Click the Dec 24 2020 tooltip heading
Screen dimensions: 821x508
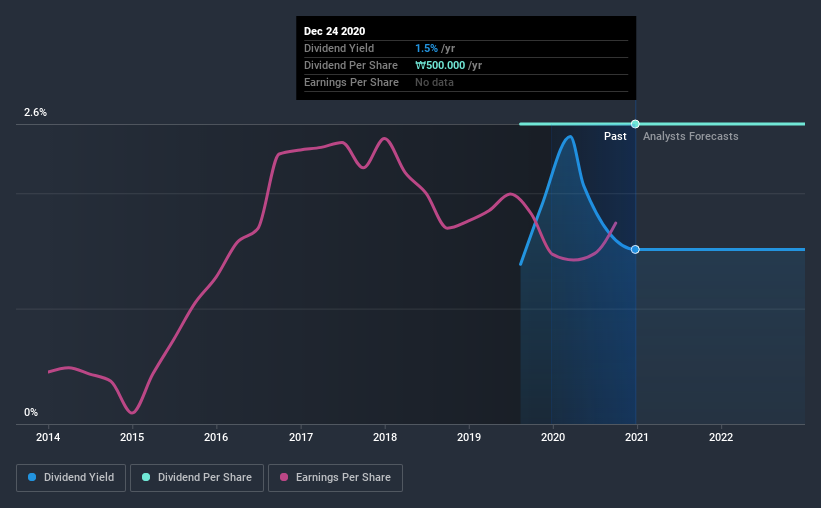pos(335,31)
